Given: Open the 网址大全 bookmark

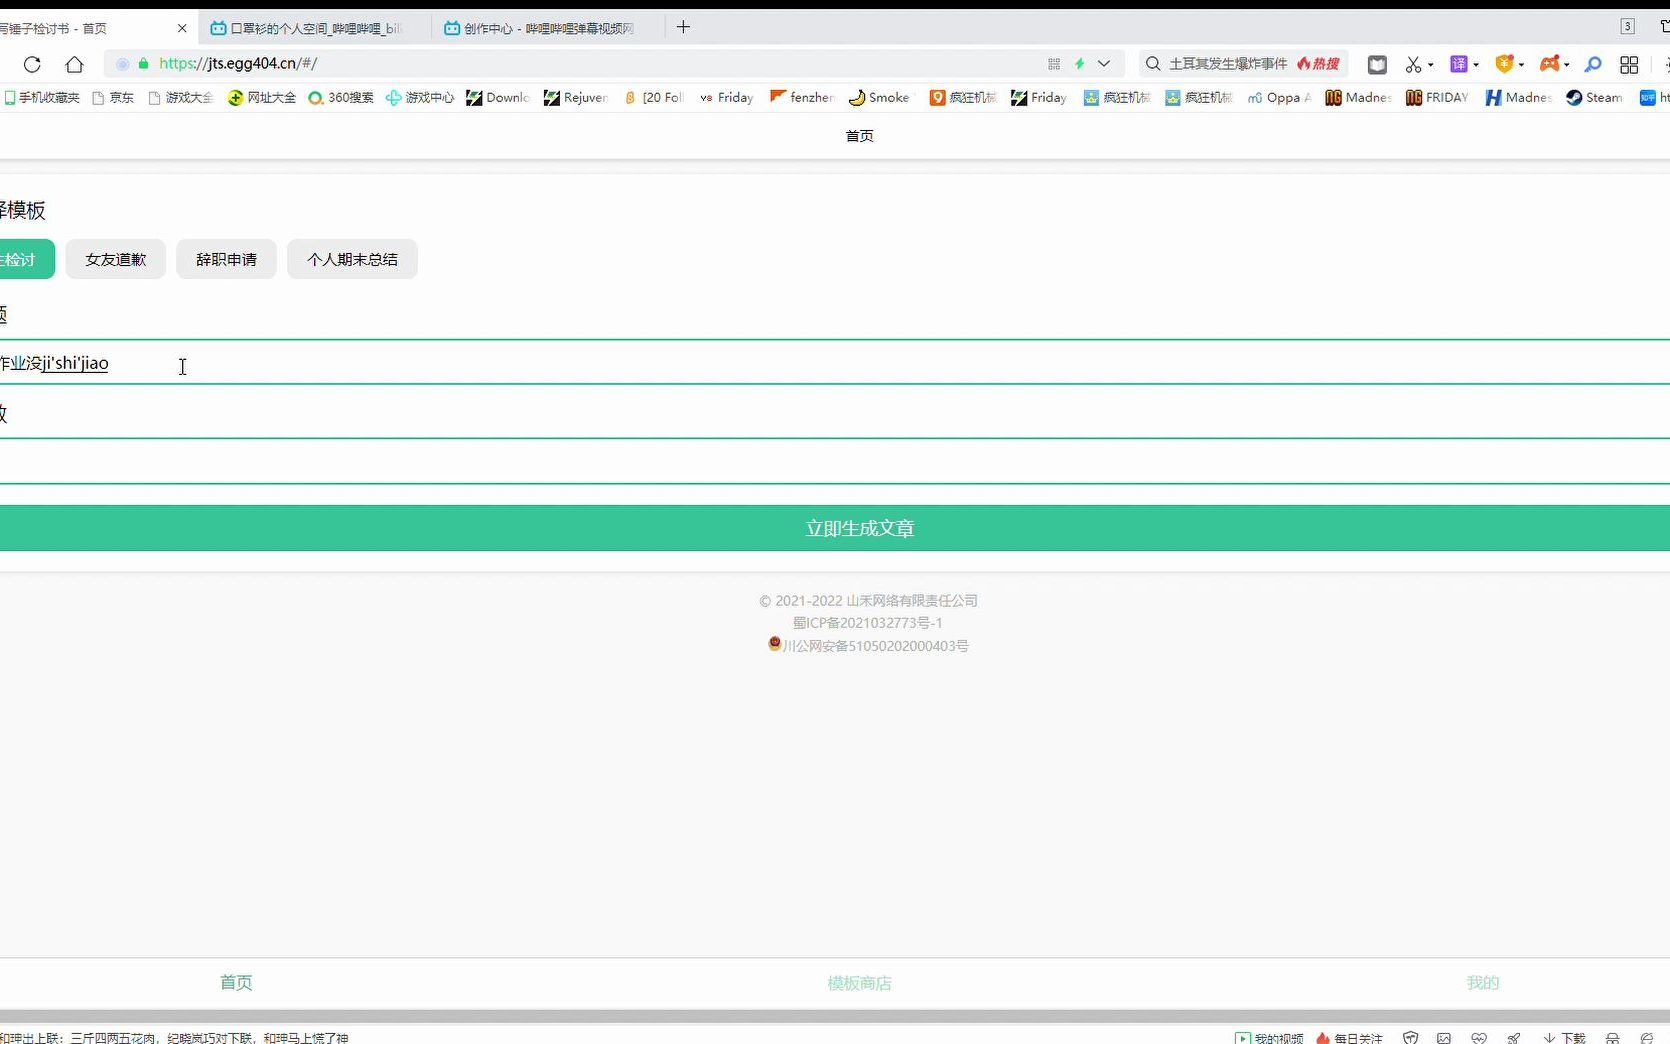Looking at the screenshot, I should pos(262,97).
